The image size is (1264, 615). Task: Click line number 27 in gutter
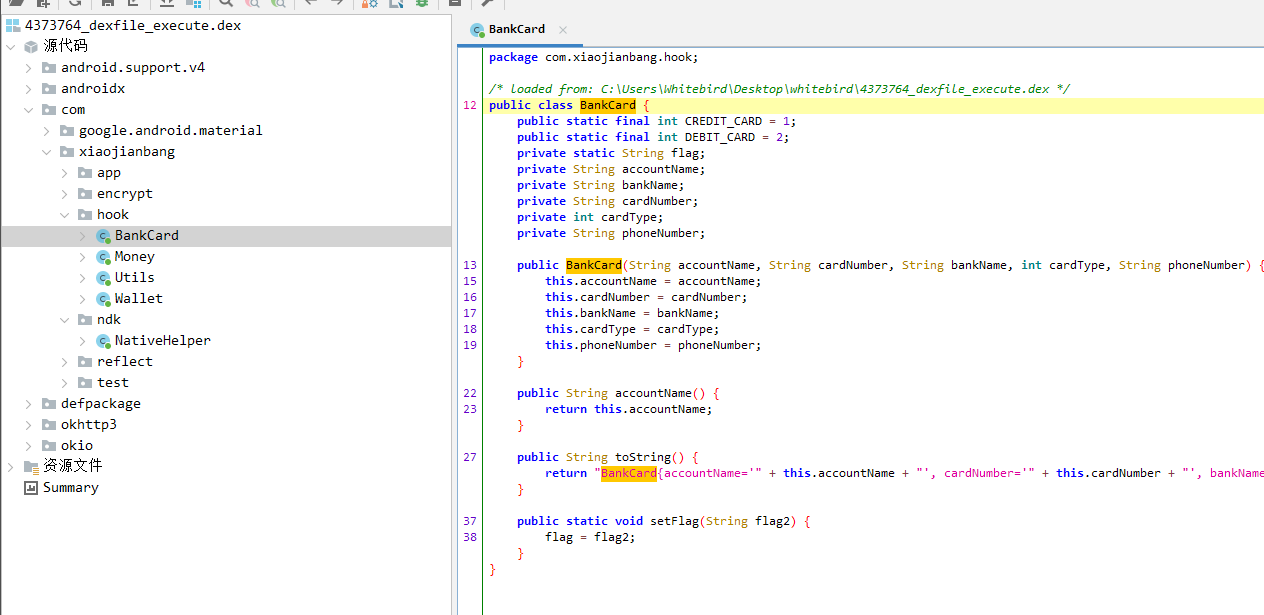pos(470,457)
